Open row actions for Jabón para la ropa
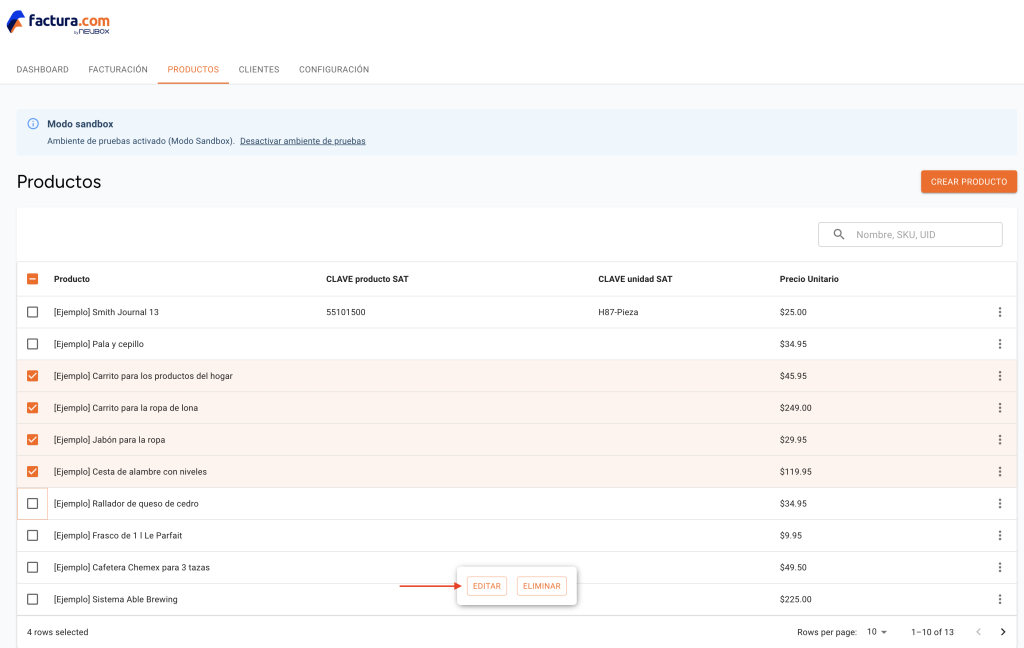Image resolution: width=1024 pixels, height=648 pixels. [x=999, y=440]
